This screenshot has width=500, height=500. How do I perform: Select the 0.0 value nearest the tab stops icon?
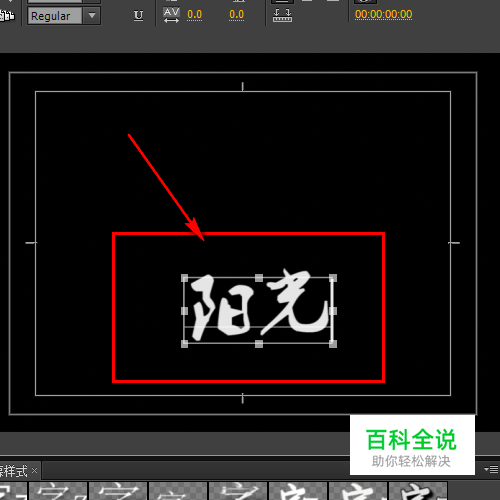pos(236,15)
